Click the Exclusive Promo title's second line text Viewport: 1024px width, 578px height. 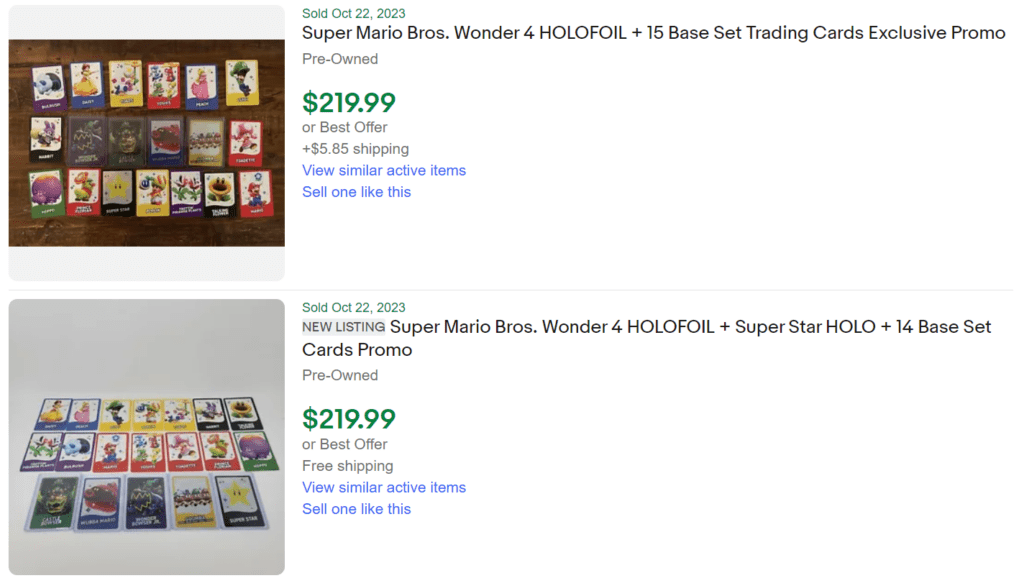(x=940, y=33)
